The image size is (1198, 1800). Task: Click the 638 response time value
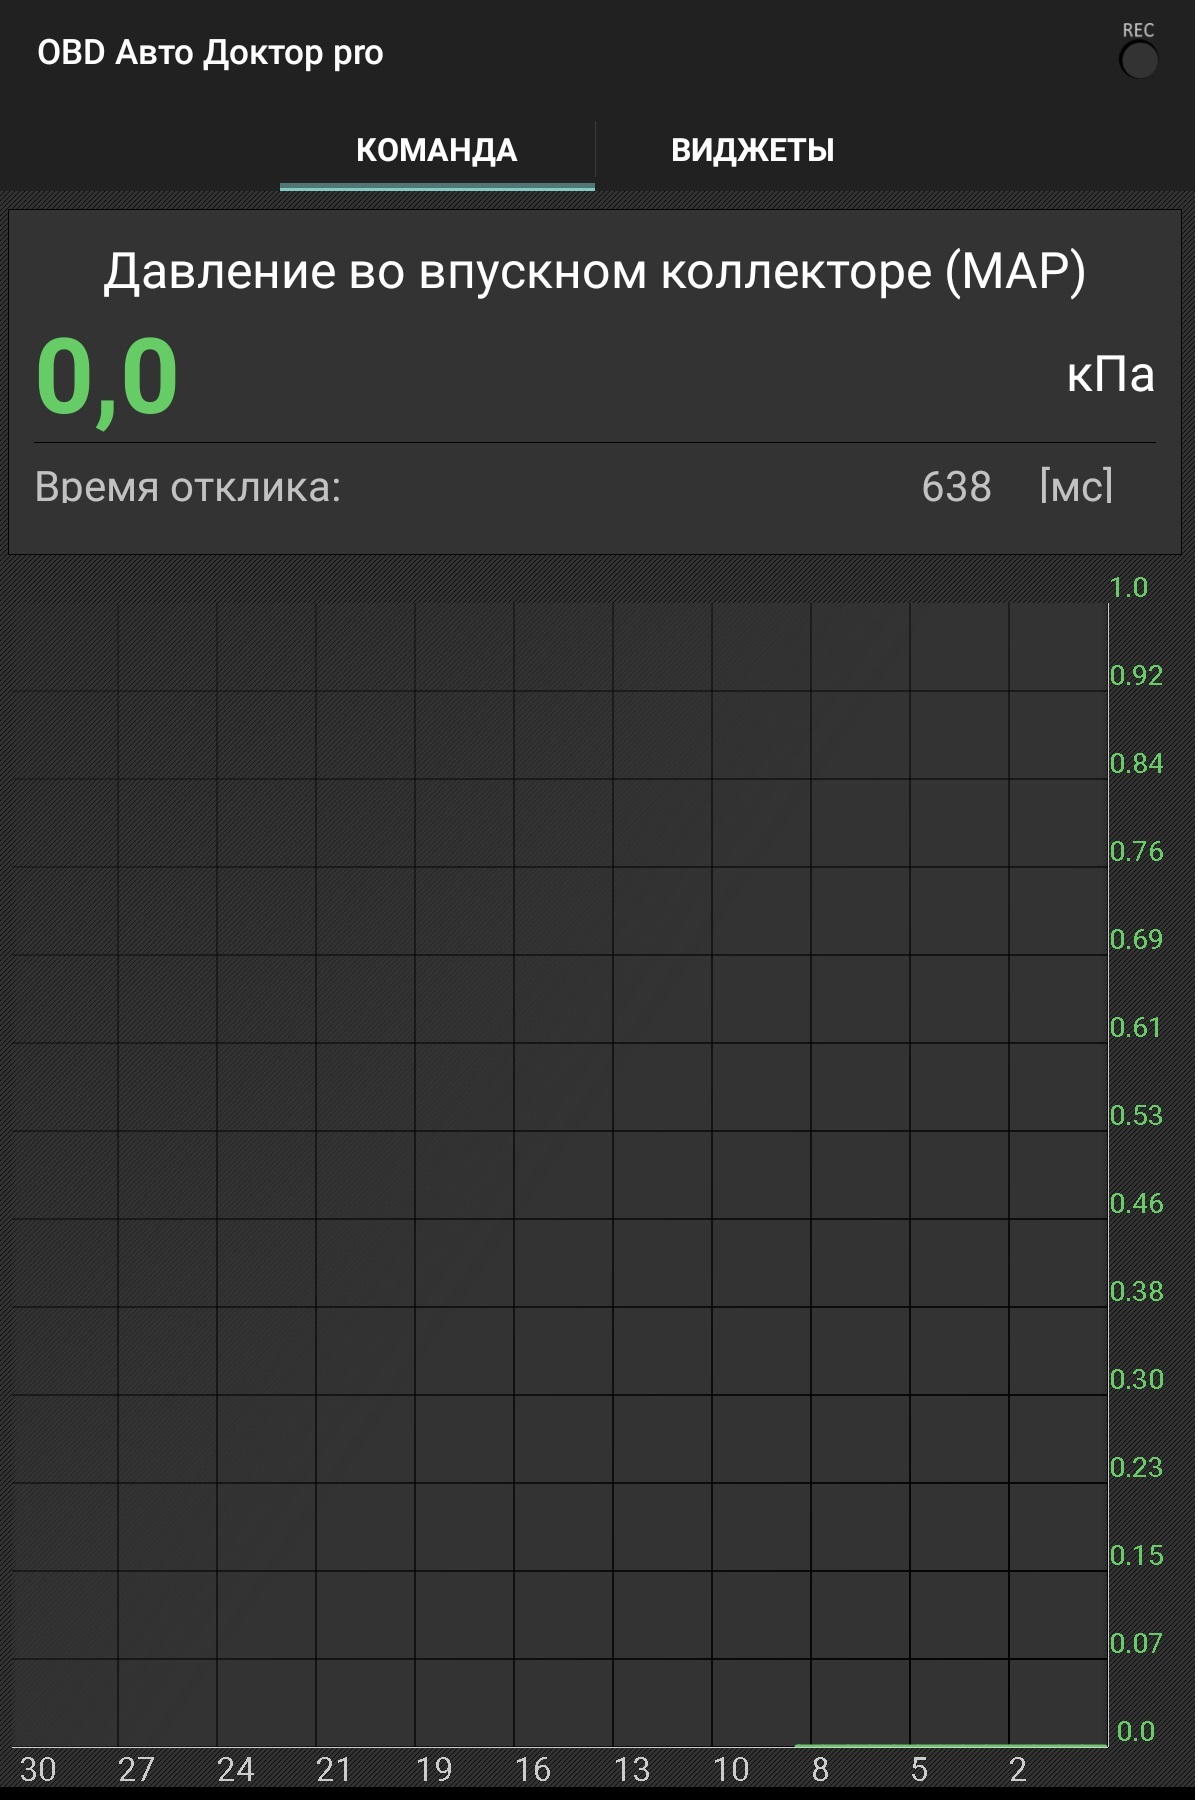[x=956, y=487]
